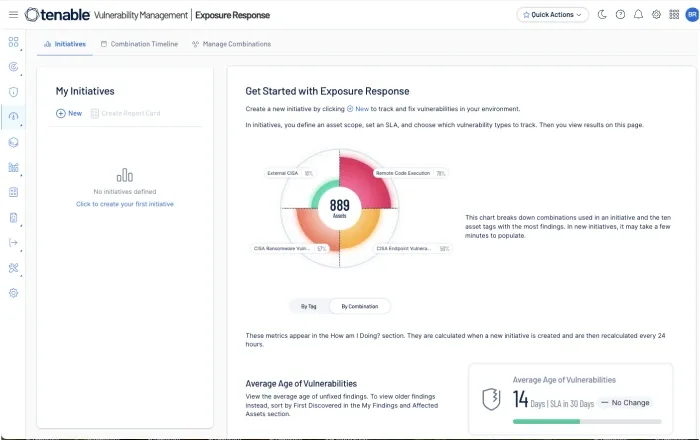Switch chart to By Combination view
The height and width of the screenshot is (440, 700).
coord(360,307)
